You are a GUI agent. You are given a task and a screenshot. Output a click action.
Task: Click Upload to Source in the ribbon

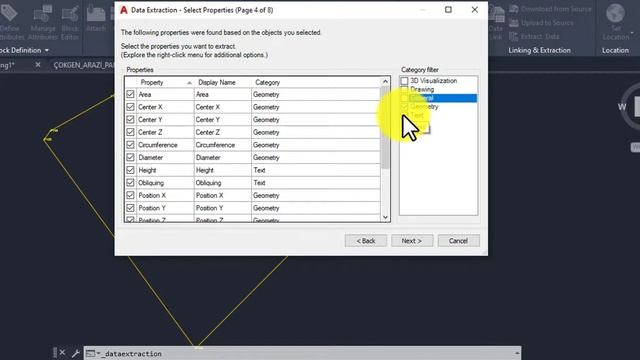point(542,23)
